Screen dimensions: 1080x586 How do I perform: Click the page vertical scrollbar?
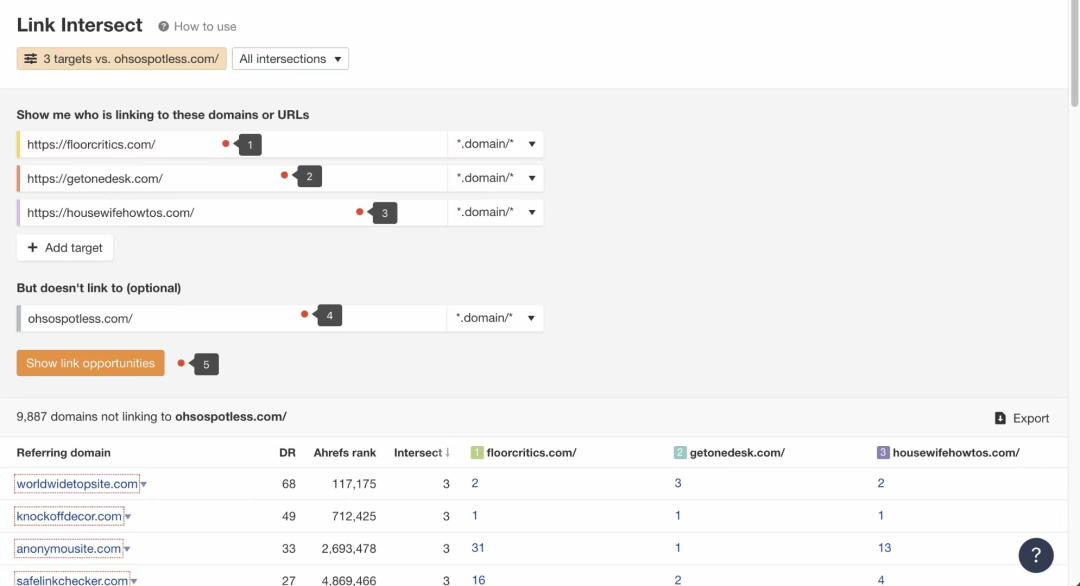1074,54
